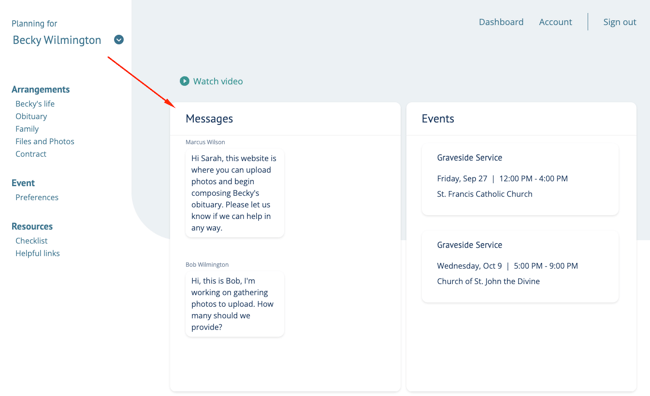Select Bob Wilmington's message bubble

coord(235,304)
